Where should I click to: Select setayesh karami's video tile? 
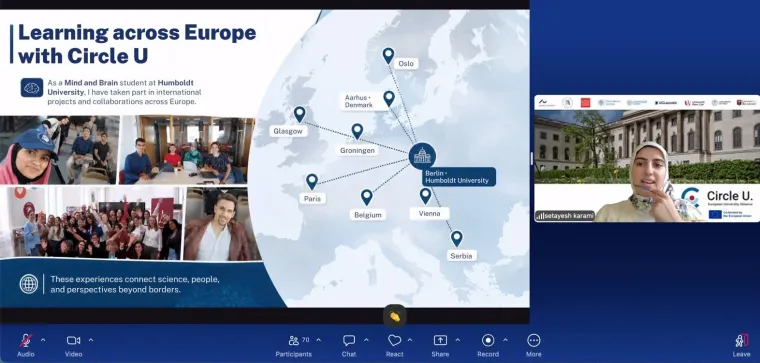[647, 158]
